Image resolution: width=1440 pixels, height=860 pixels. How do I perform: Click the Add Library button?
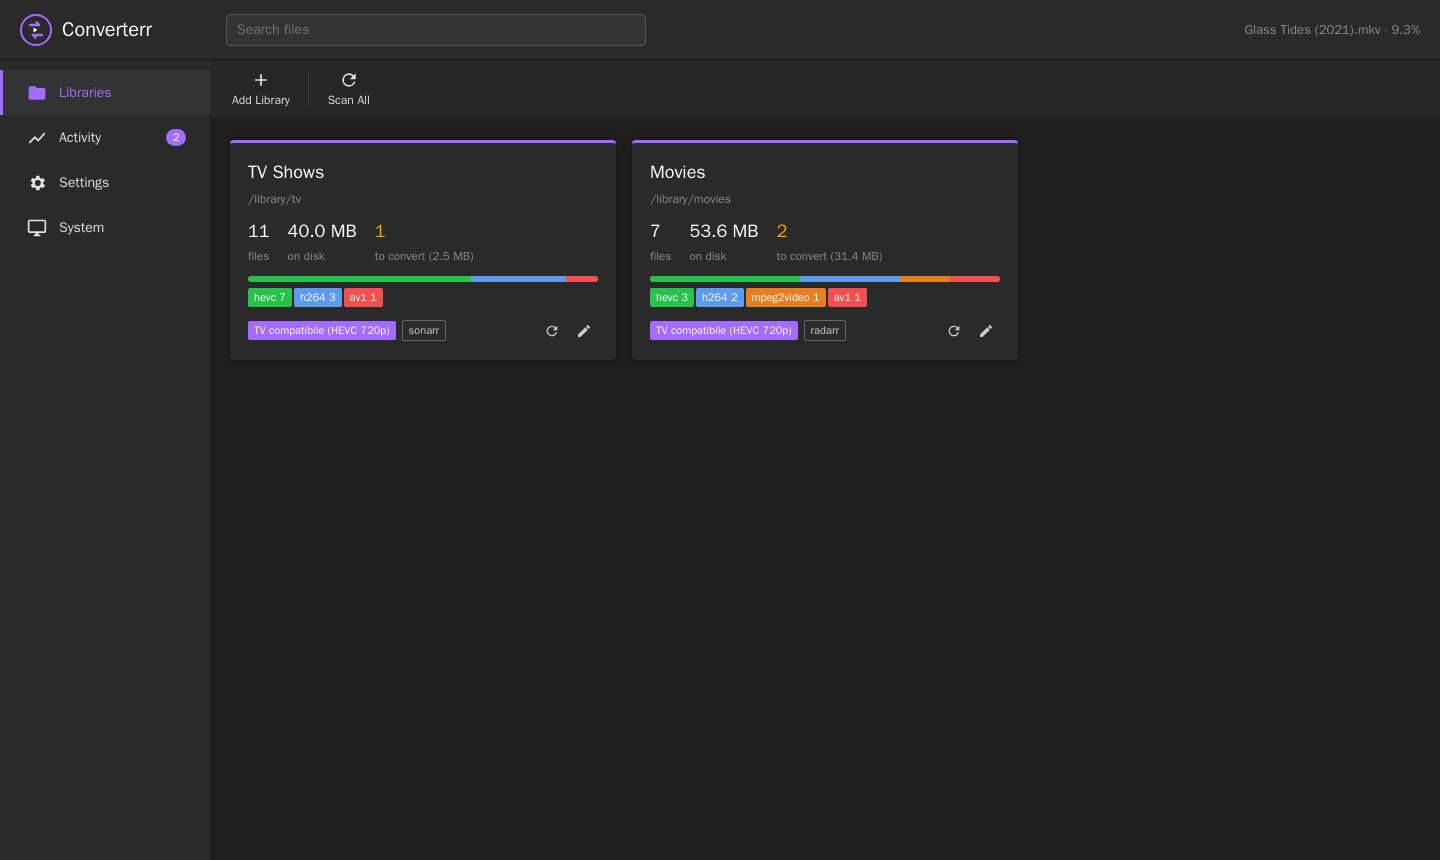click(x=261, y=89)
